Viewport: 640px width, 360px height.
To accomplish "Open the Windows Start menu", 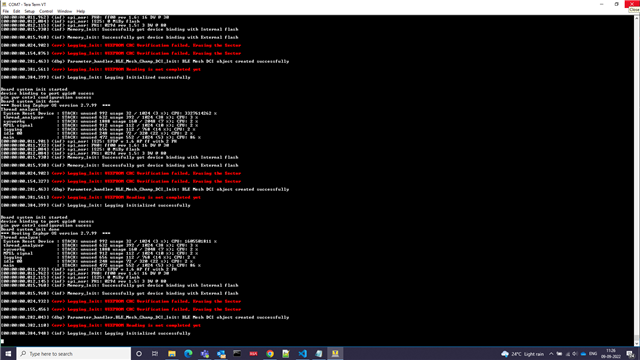I will 8,353.
